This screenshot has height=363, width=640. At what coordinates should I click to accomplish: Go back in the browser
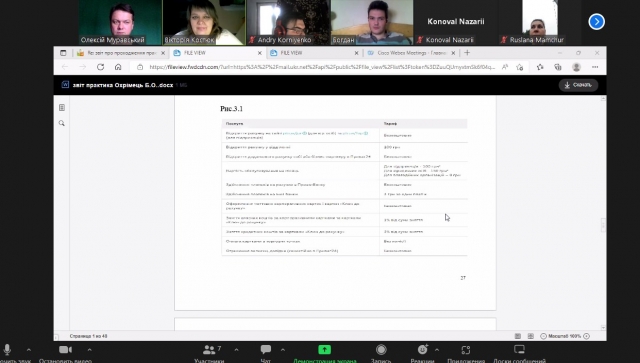point(64,67)
